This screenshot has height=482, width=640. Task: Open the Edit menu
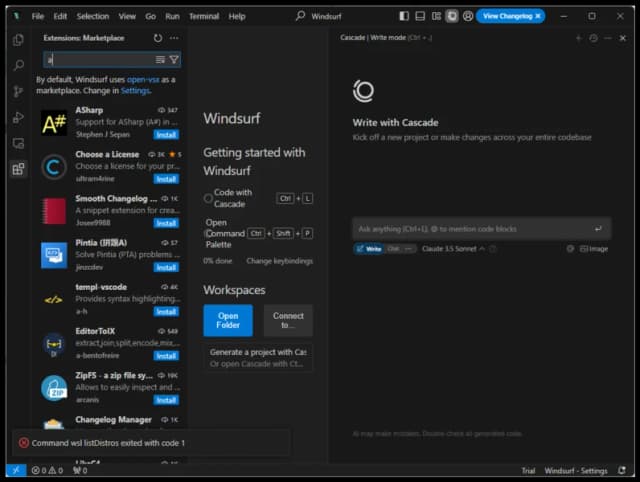tap(60, 16)
